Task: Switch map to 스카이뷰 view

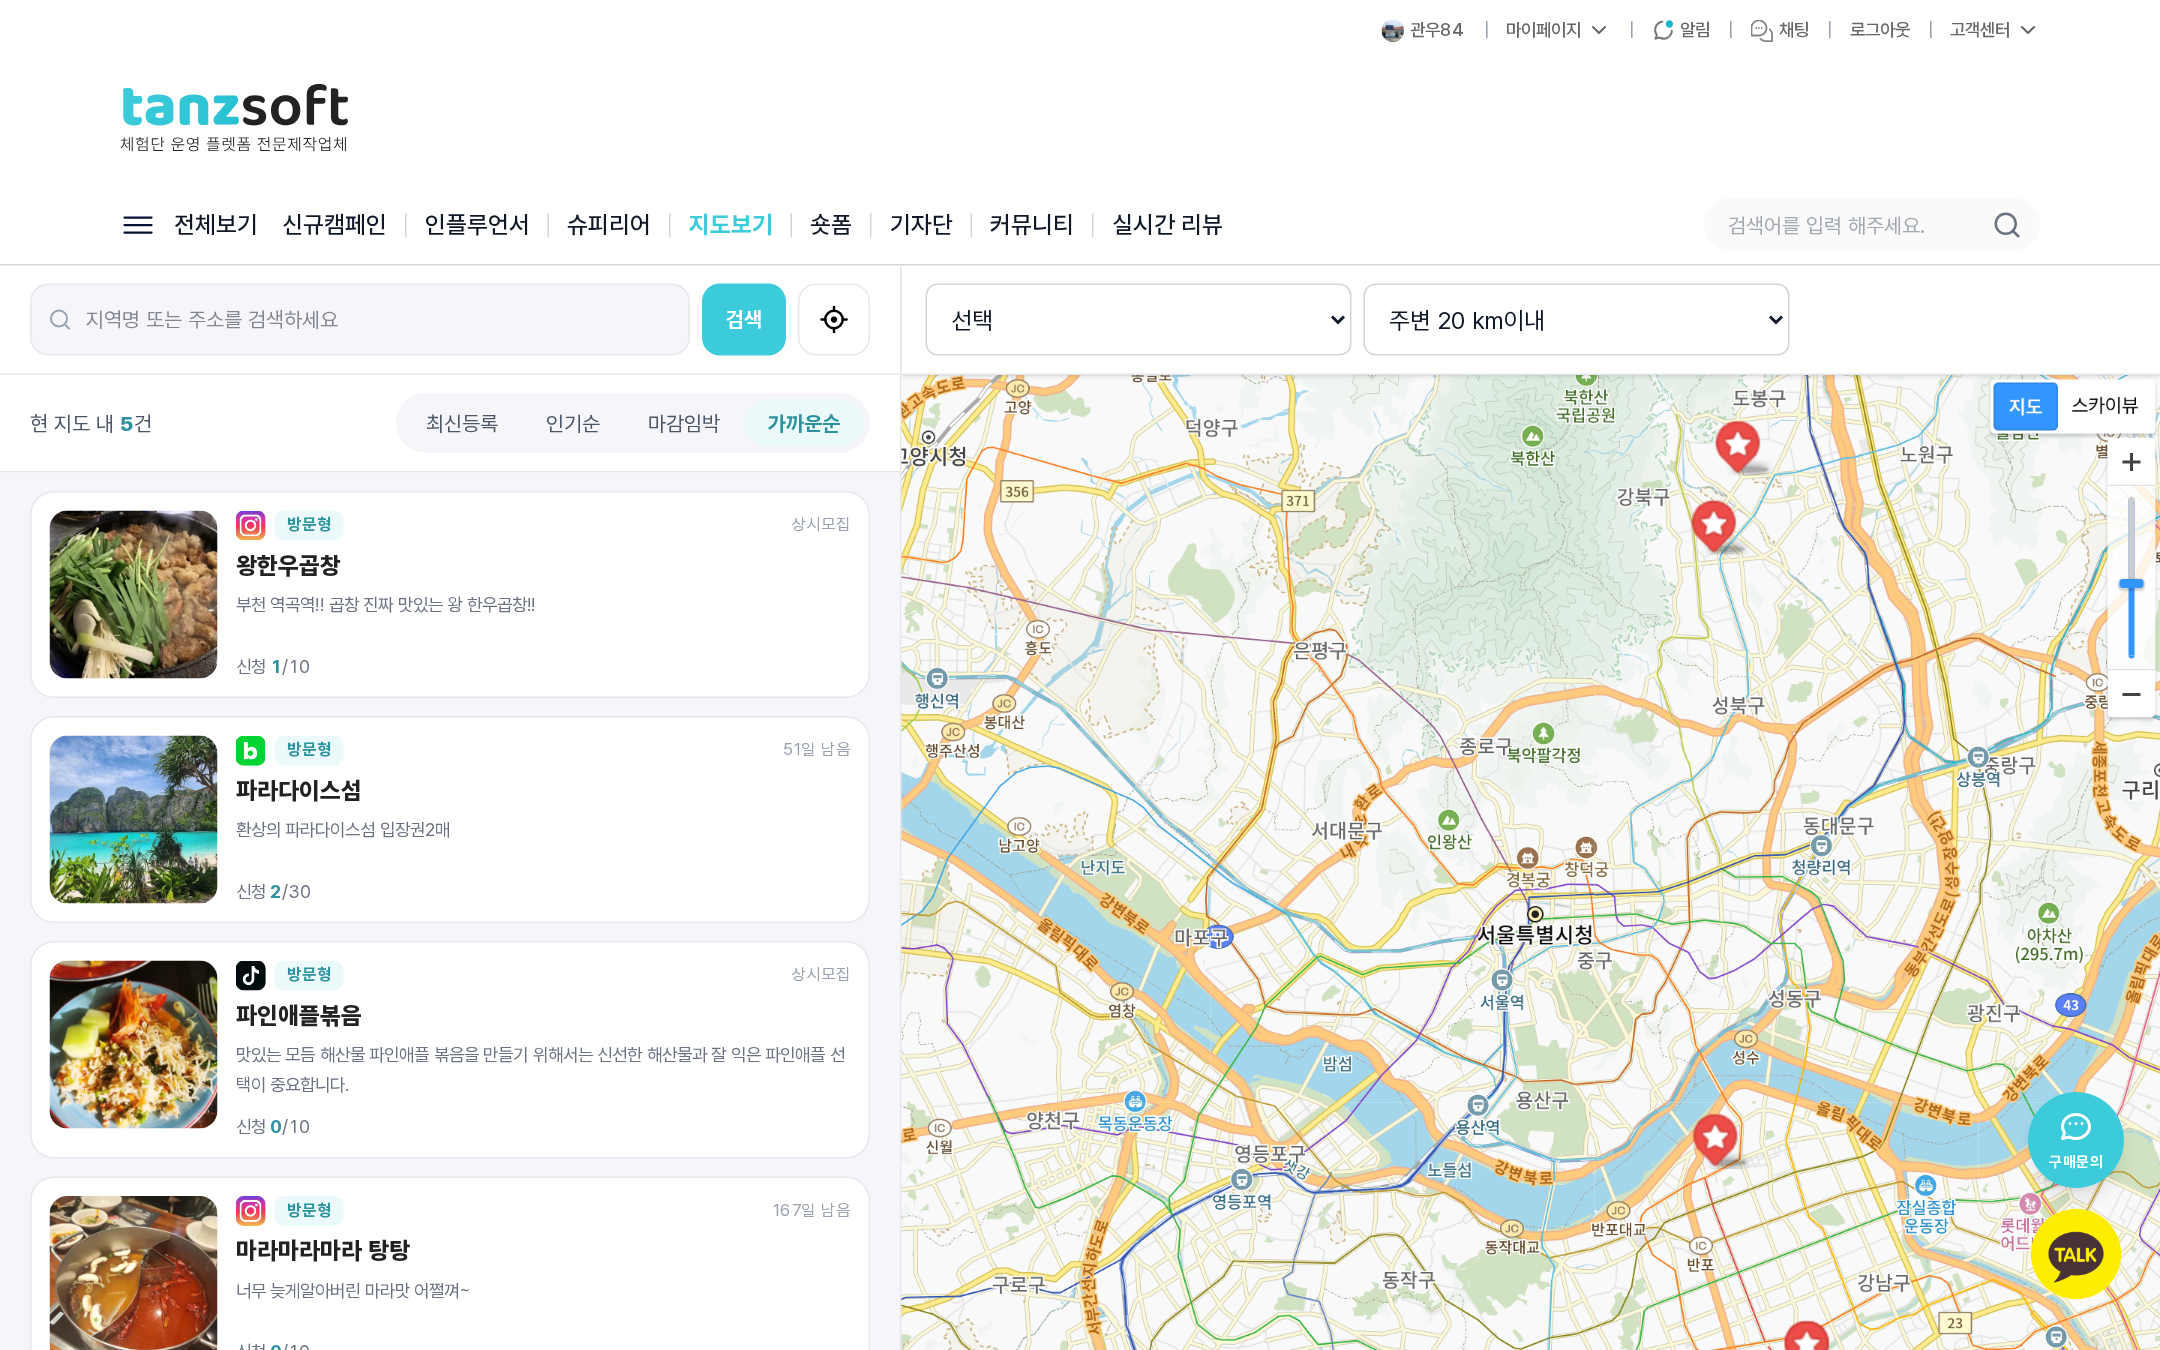Action: click(x=2104, y=406)
